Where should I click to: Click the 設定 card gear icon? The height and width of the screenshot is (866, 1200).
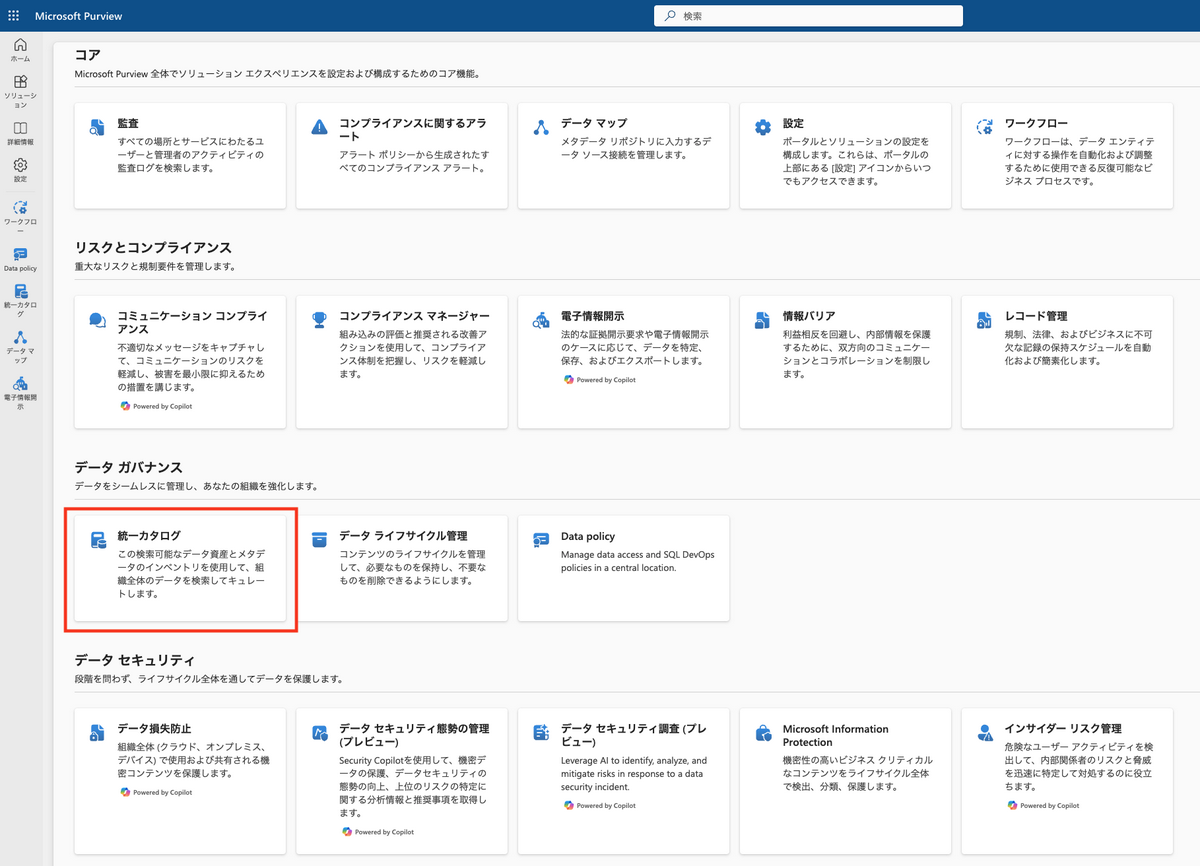click(763, 127)
